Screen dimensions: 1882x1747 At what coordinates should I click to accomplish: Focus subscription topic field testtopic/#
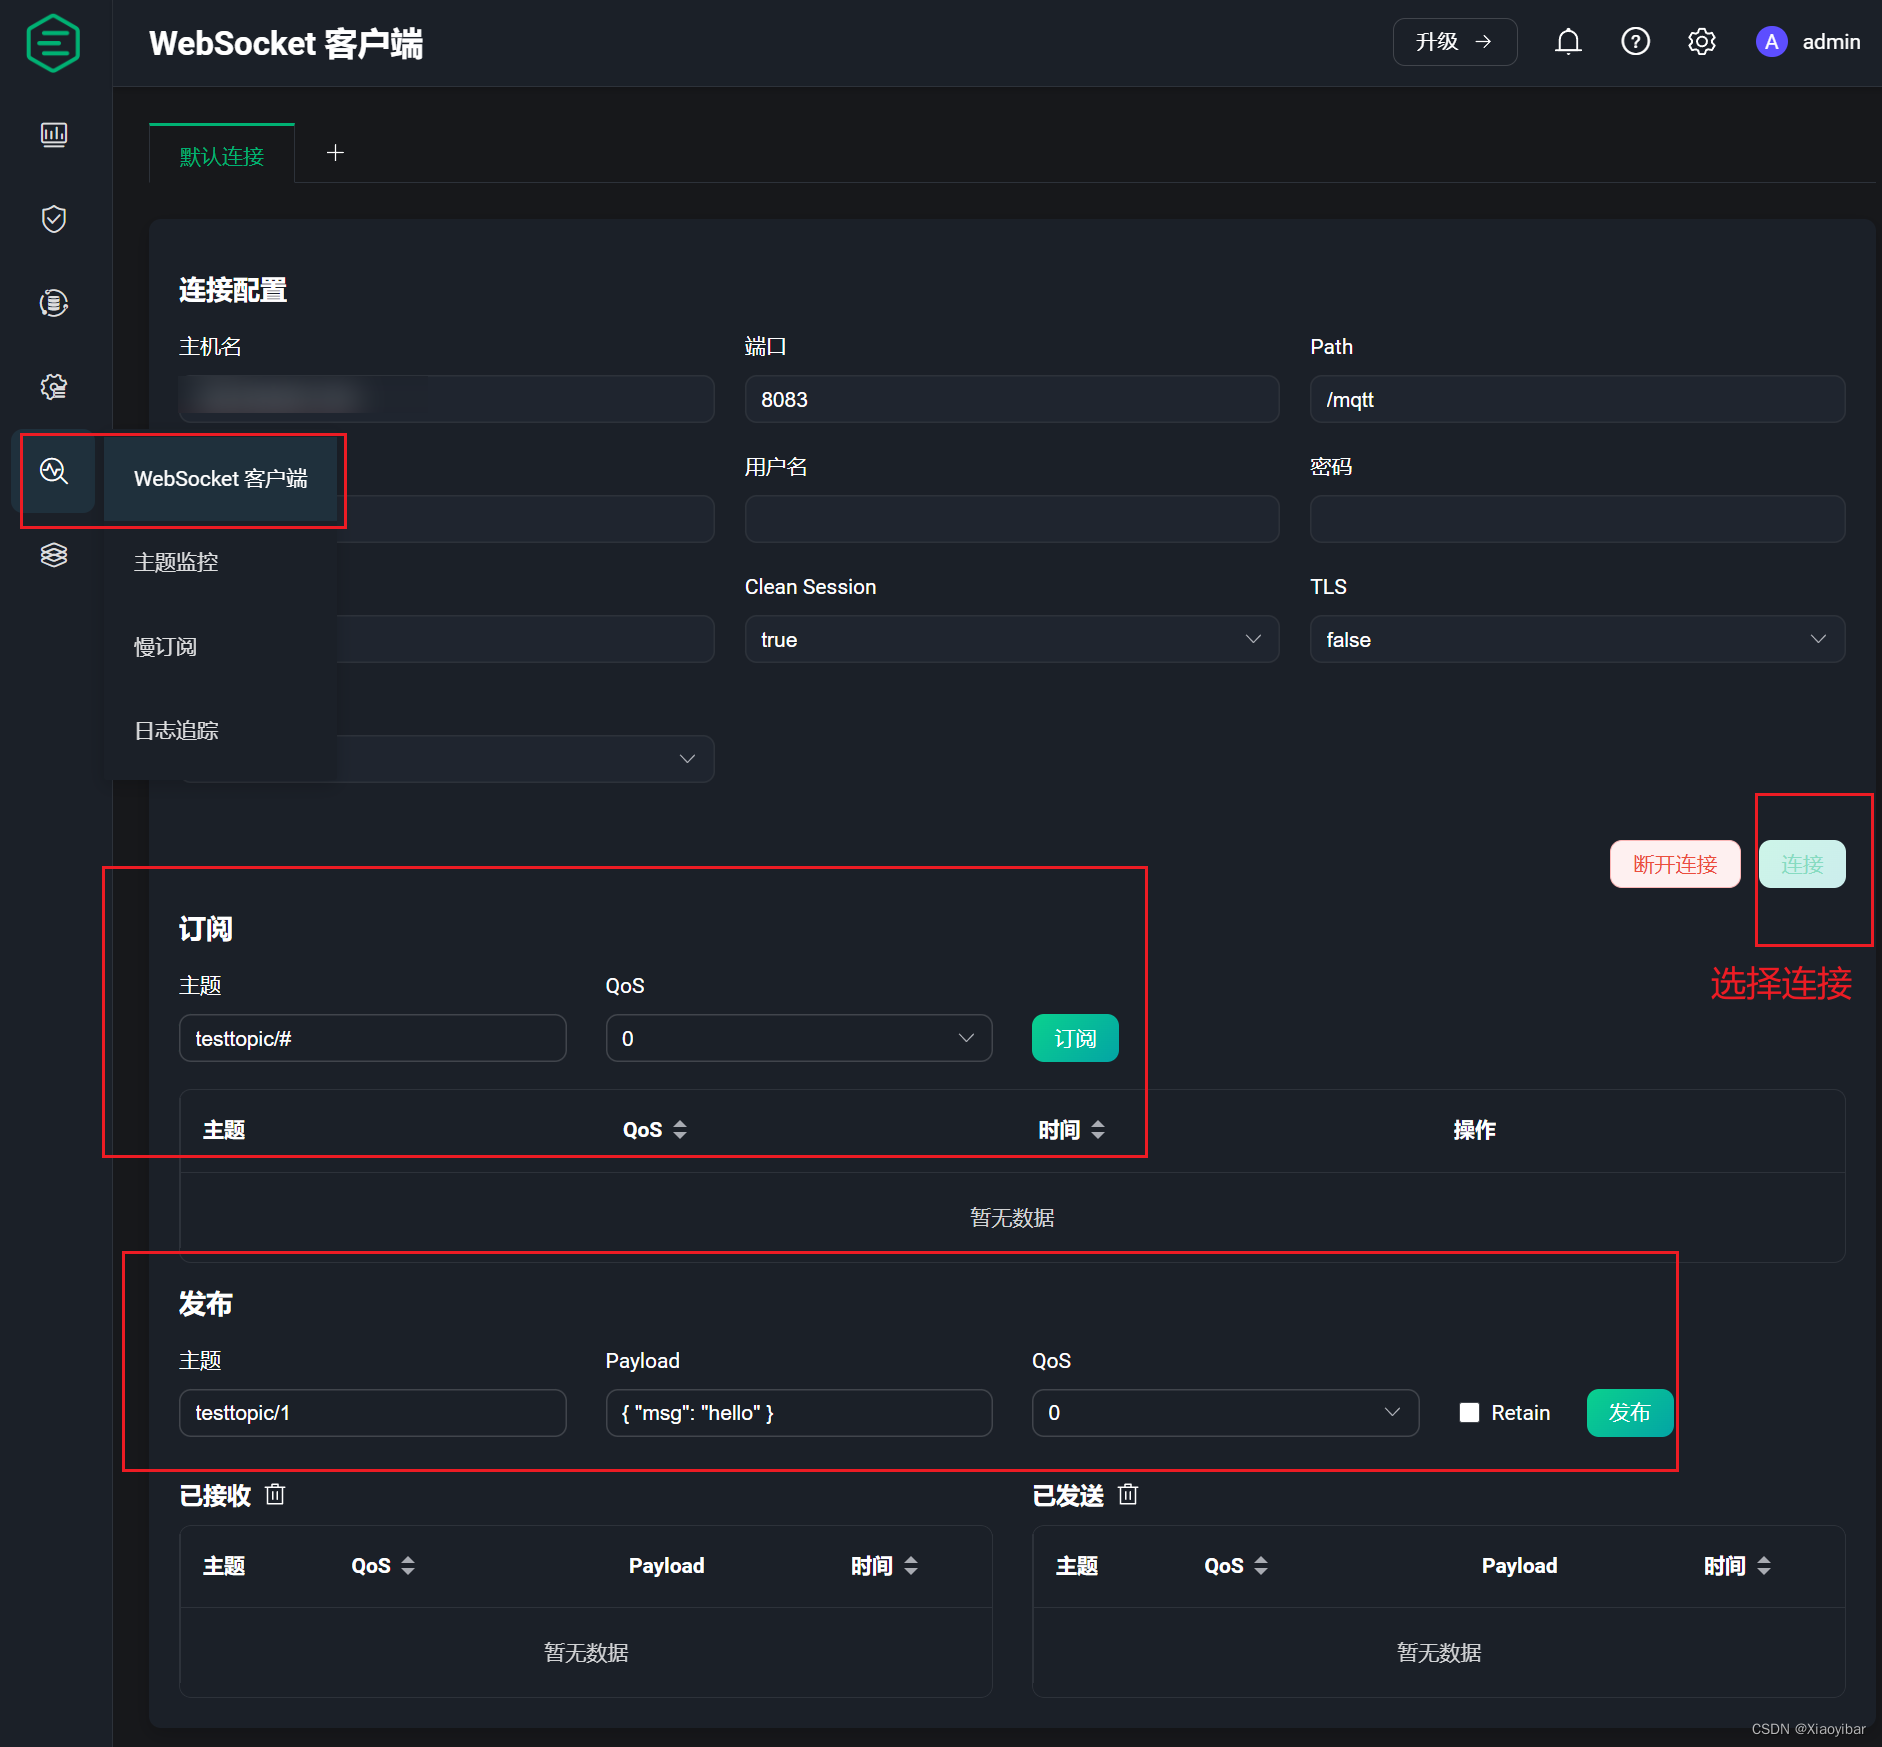372,1038
